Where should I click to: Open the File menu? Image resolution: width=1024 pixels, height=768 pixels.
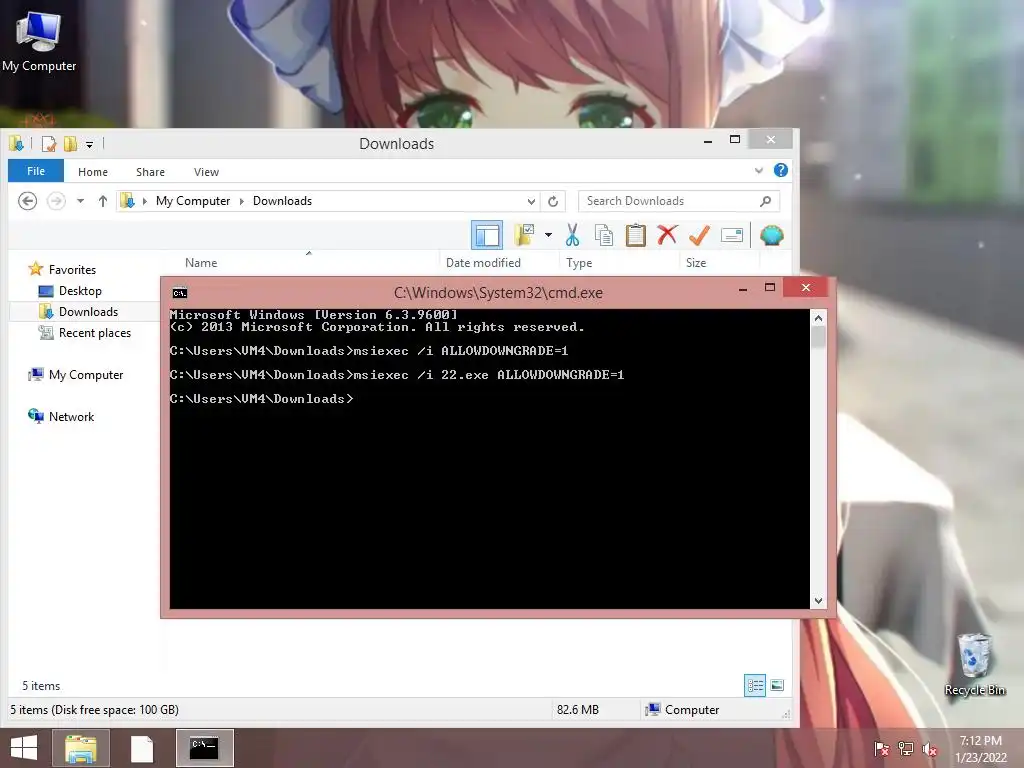(x=36, y=171)
